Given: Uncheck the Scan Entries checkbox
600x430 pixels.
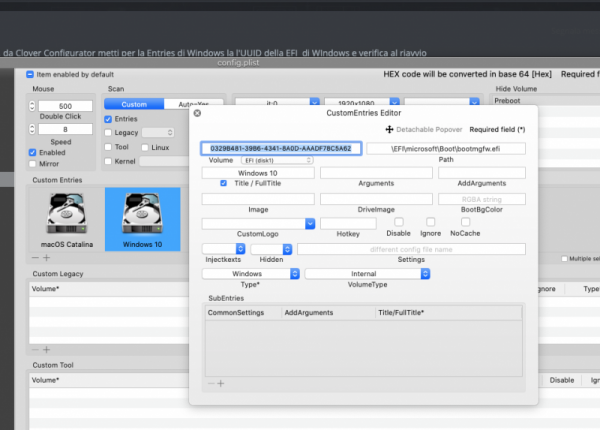Looking at the screenshot, I should tap(108, 119).
